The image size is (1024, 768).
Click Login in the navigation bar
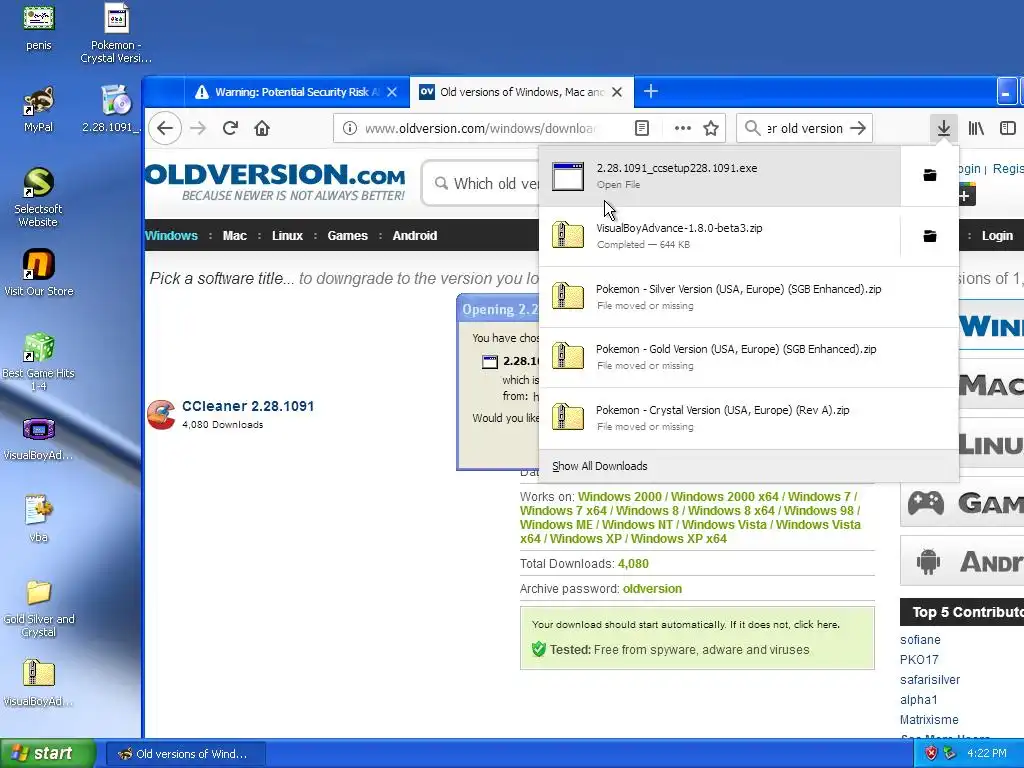[x=997, y=236]
